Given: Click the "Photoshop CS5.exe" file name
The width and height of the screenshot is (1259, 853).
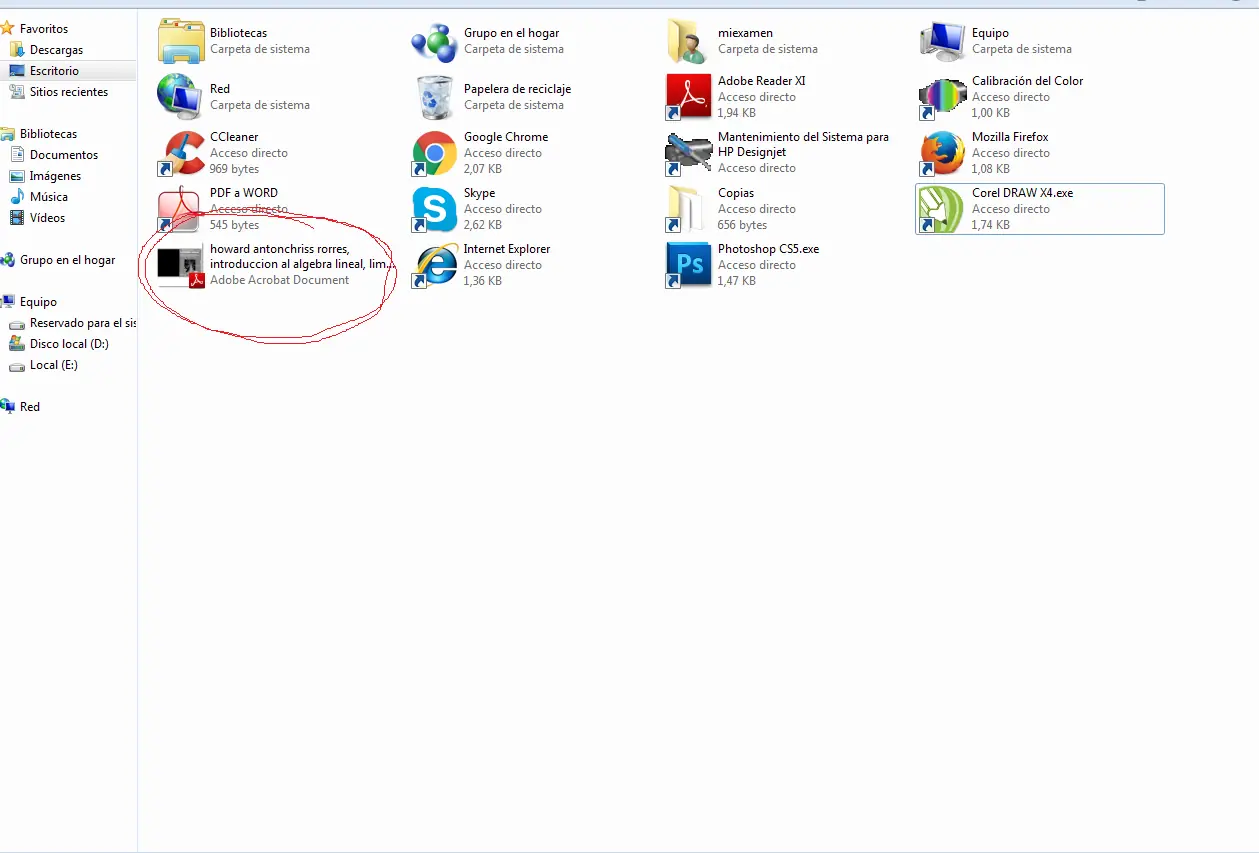Looking at the screenshot, I should pyautogui.click(x=768, y=249).
